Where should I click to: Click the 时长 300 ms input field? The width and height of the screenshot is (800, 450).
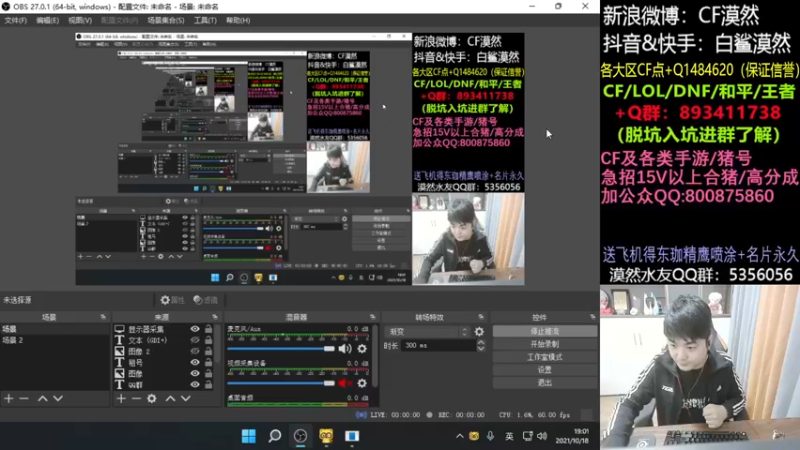(438, 345)
